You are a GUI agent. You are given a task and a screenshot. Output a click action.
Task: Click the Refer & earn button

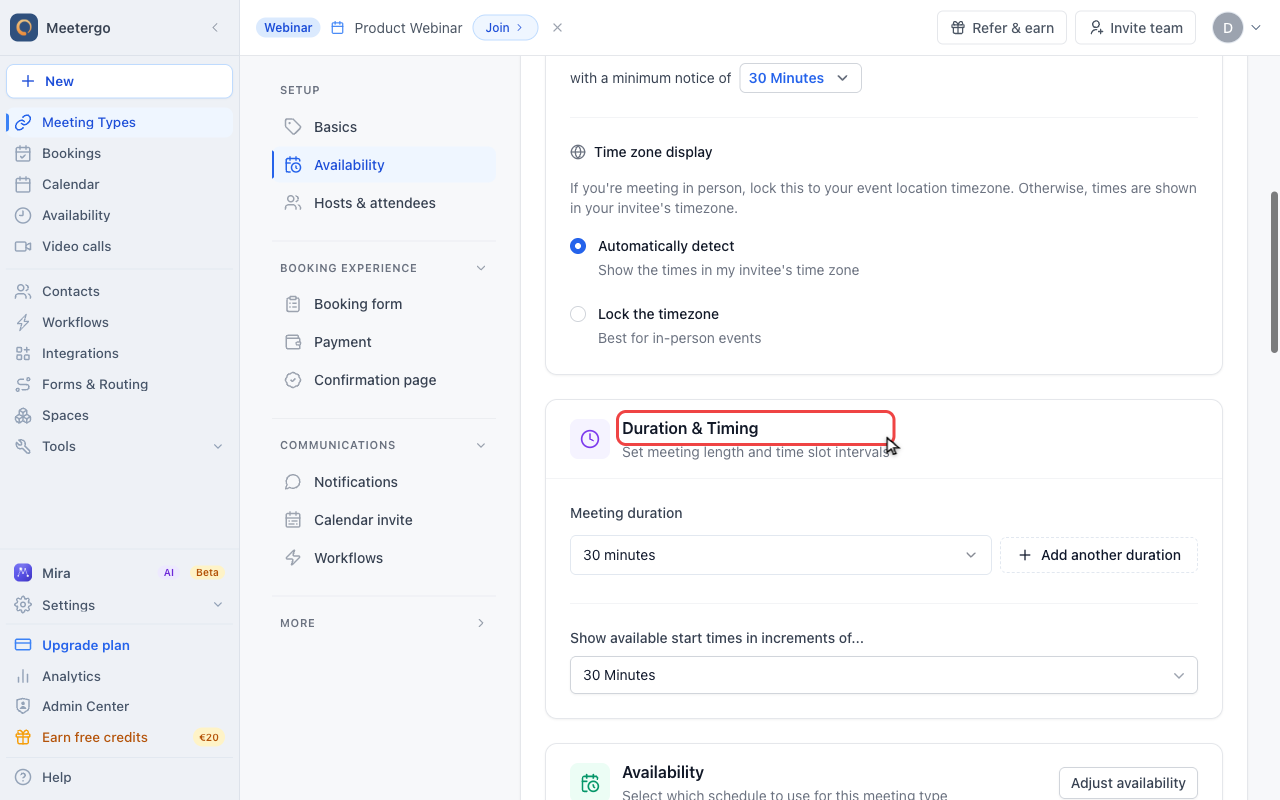1002,28
